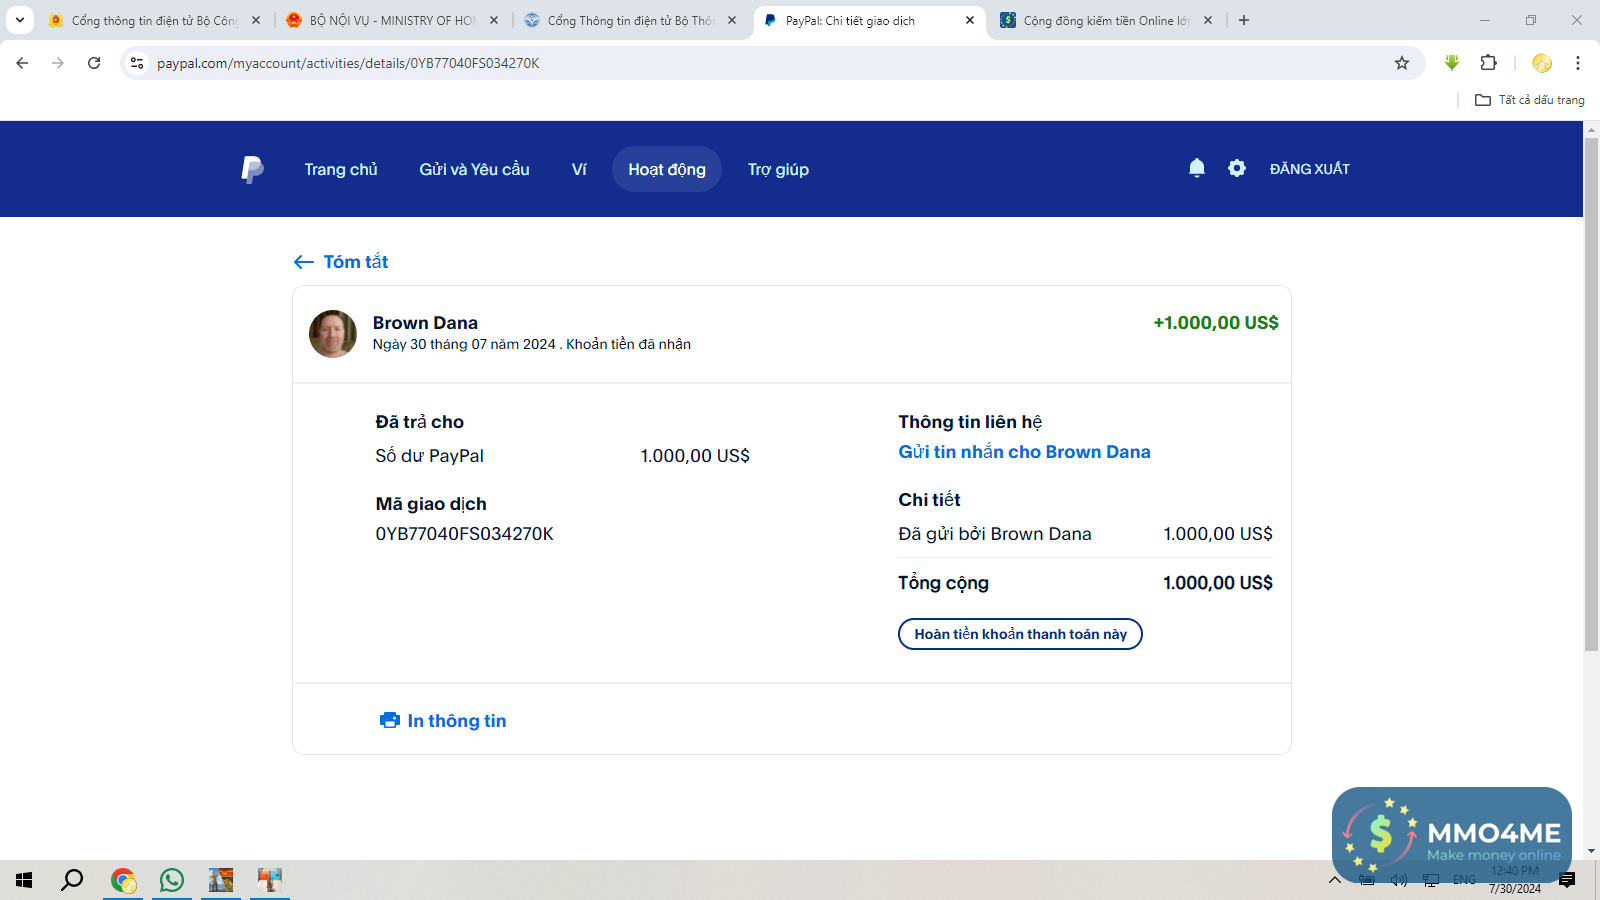Image resolution: width=1600 pixels, height=900 pixels.
Task: Click Gửi tin nhắn cho Brown Dana
Action: 1024,452
